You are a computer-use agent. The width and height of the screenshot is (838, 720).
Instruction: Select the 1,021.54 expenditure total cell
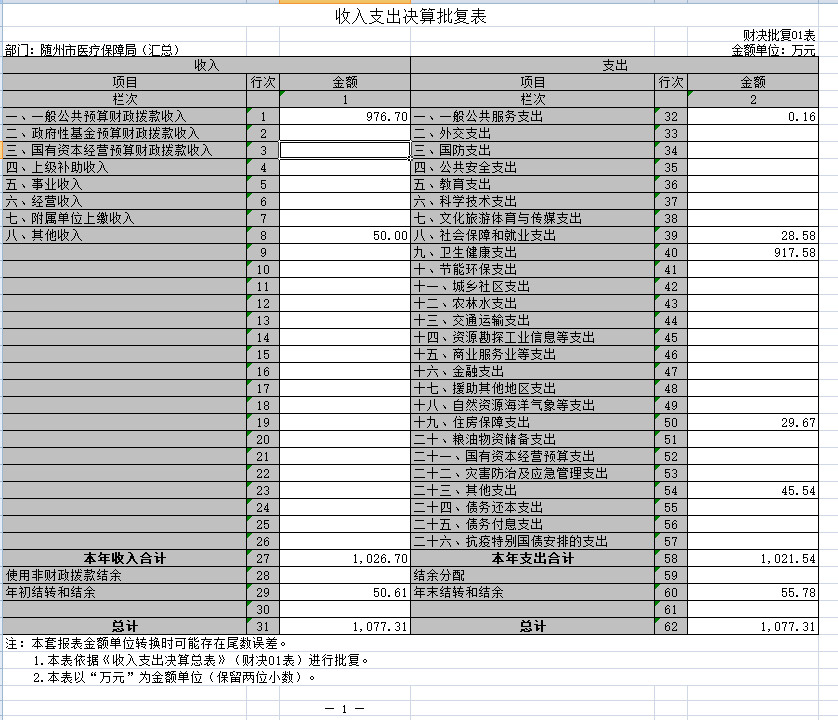[752, 559]
